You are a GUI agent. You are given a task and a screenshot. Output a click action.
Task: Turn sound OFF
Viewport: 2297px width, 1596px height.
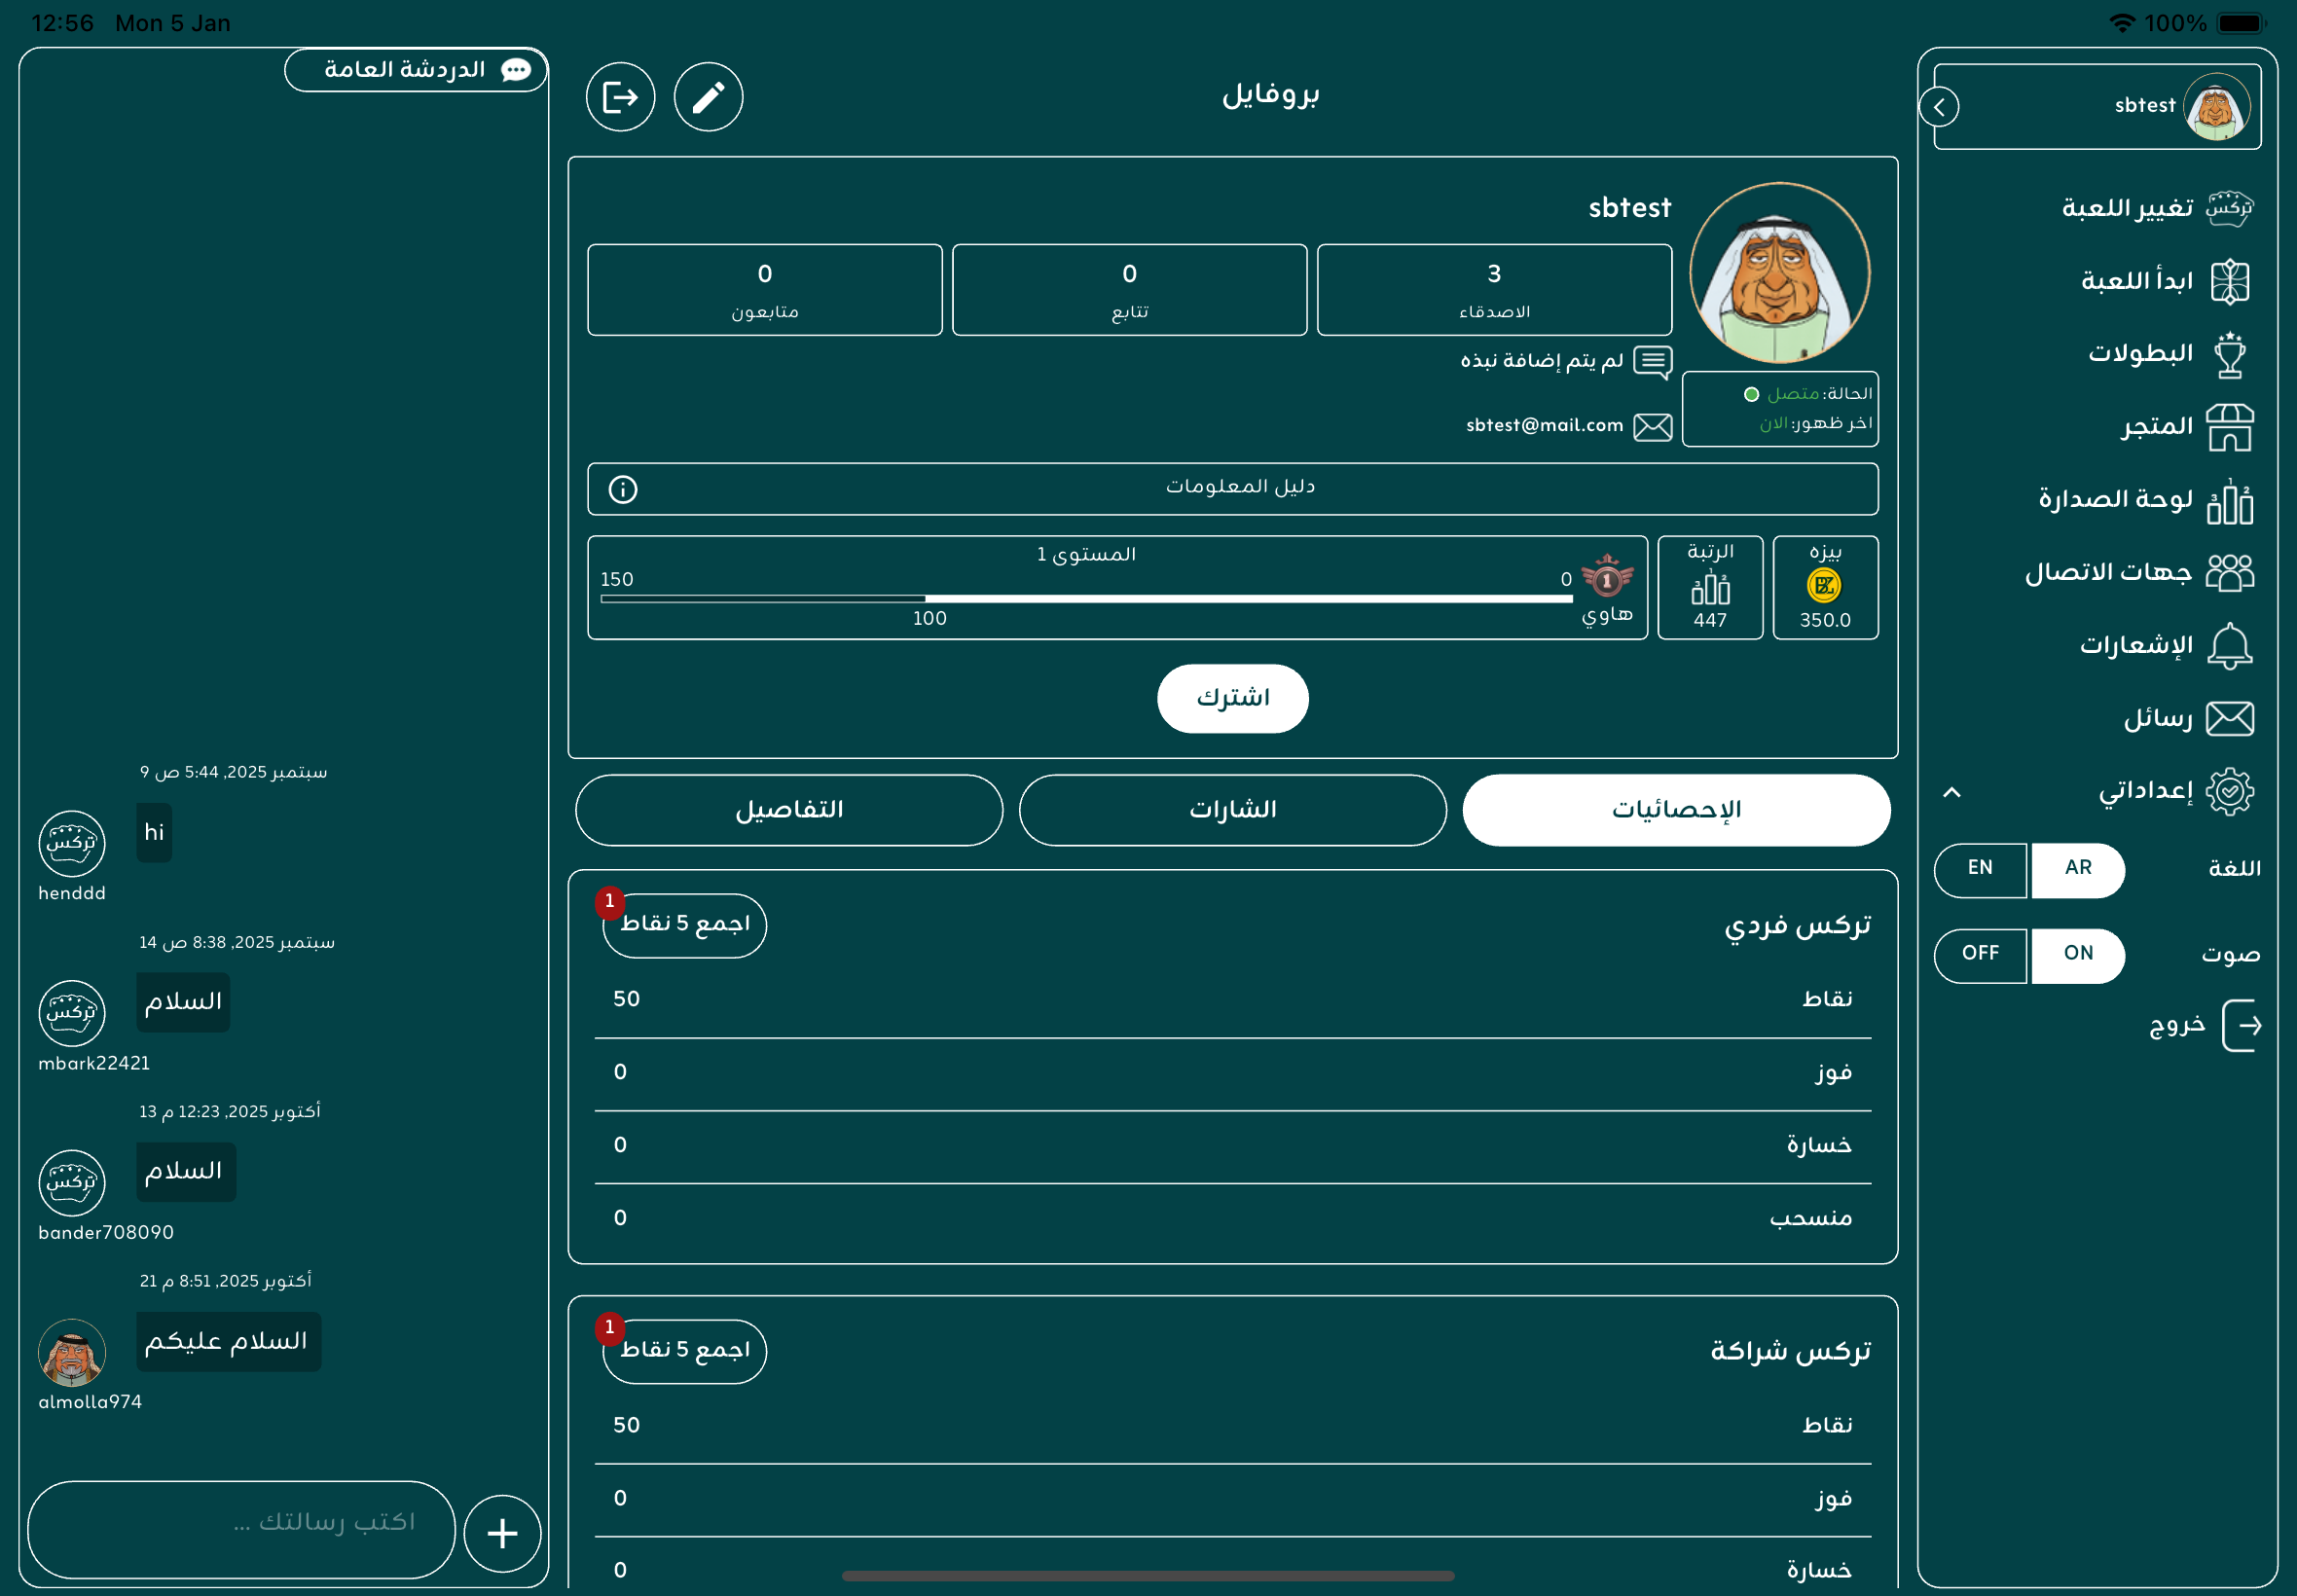(x=1979, y=954)
